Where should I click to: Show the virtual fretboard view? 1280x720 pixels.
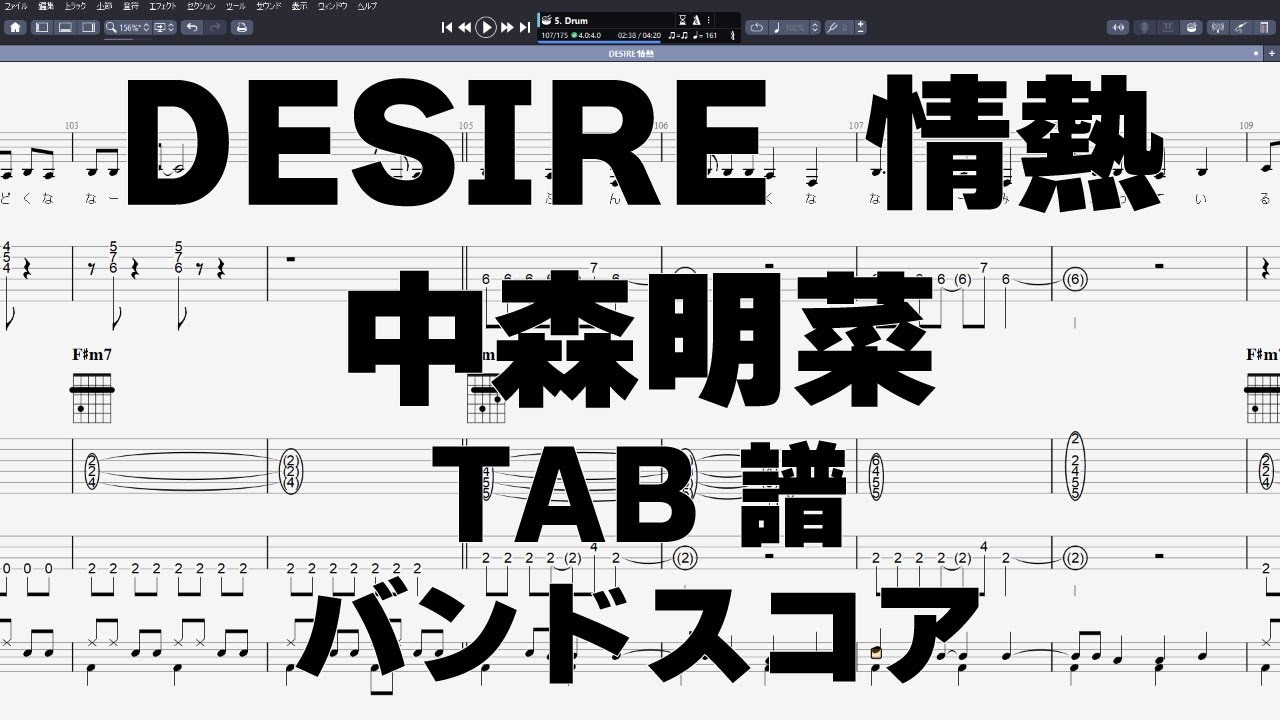click(1143, 28)
